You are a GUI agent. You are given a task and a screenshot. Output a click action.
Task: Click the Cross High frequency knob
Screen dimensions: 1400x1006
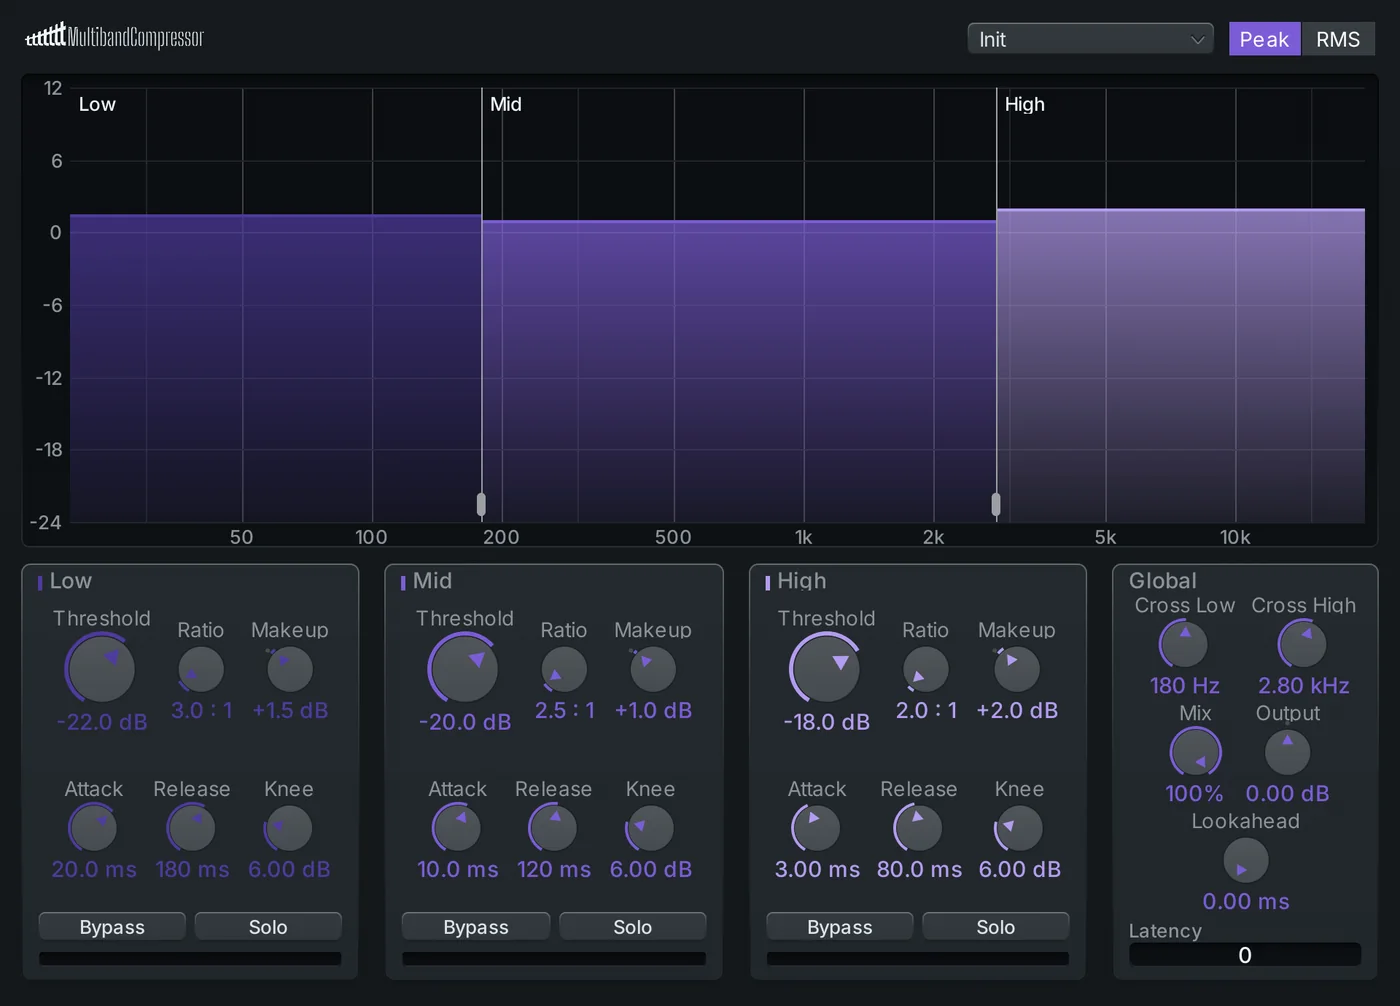pyautogui.click(x=1303, y=644)
